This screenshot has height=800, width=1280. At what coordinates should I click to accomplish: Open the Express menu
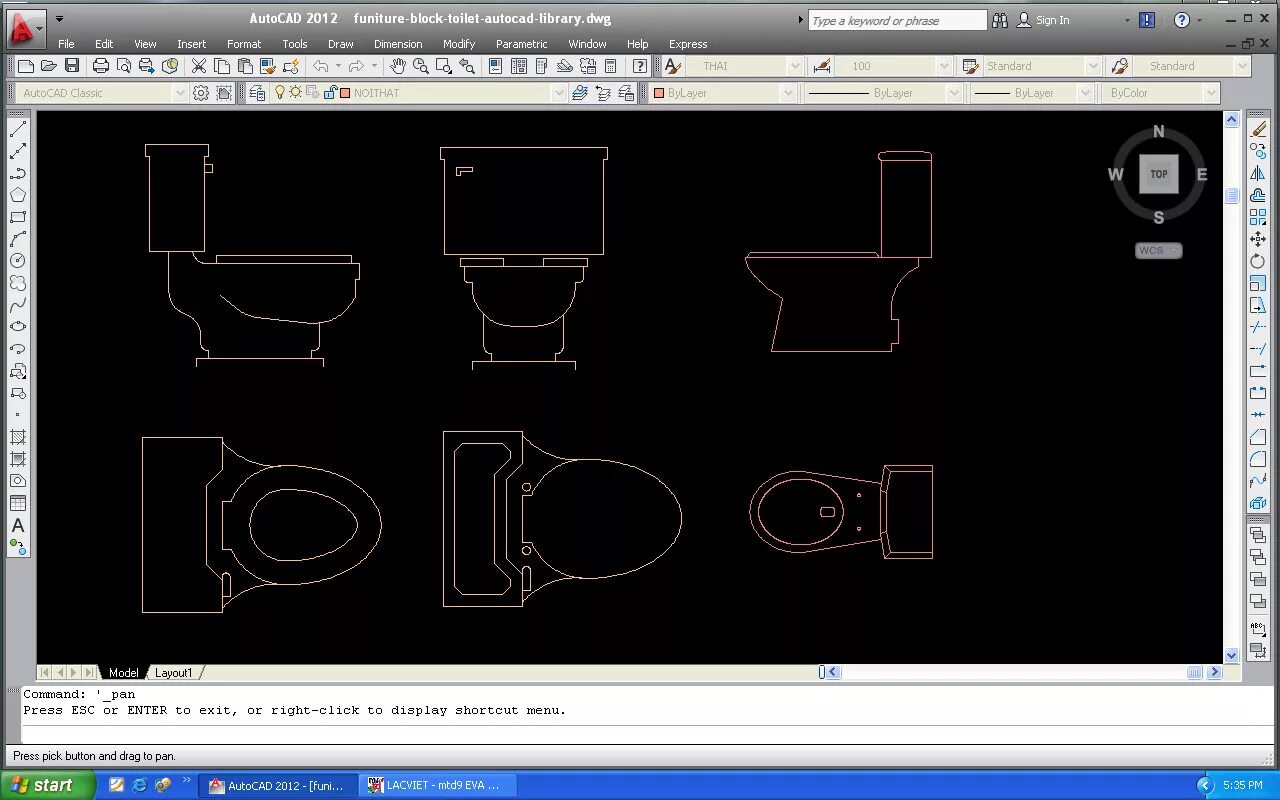coord(688,44)
